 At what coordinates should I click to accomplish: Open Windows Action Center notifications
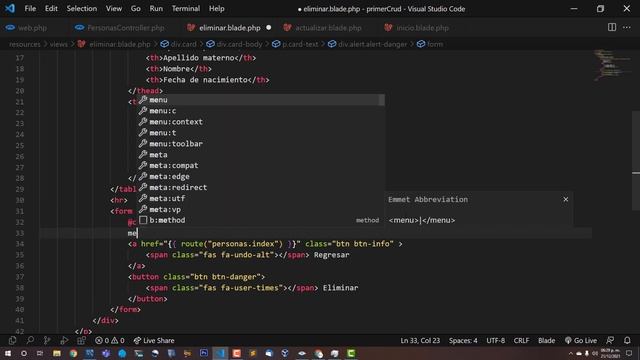coord(629,353)
